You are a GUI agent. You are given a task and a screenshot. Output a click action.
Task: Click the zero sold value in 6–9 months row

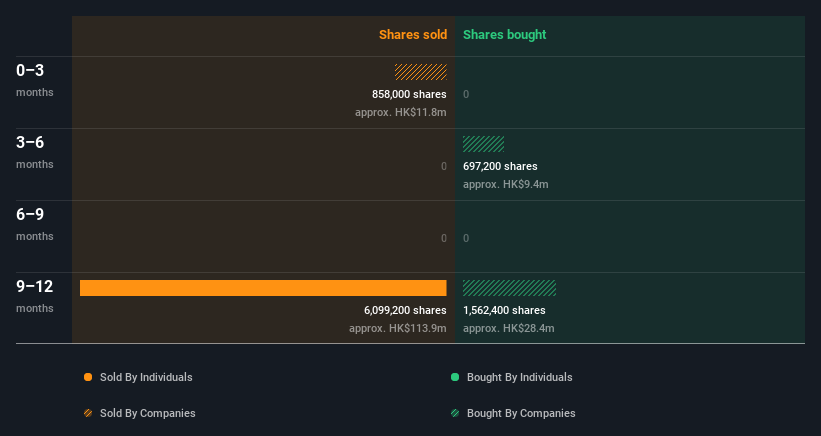(443, 238)
